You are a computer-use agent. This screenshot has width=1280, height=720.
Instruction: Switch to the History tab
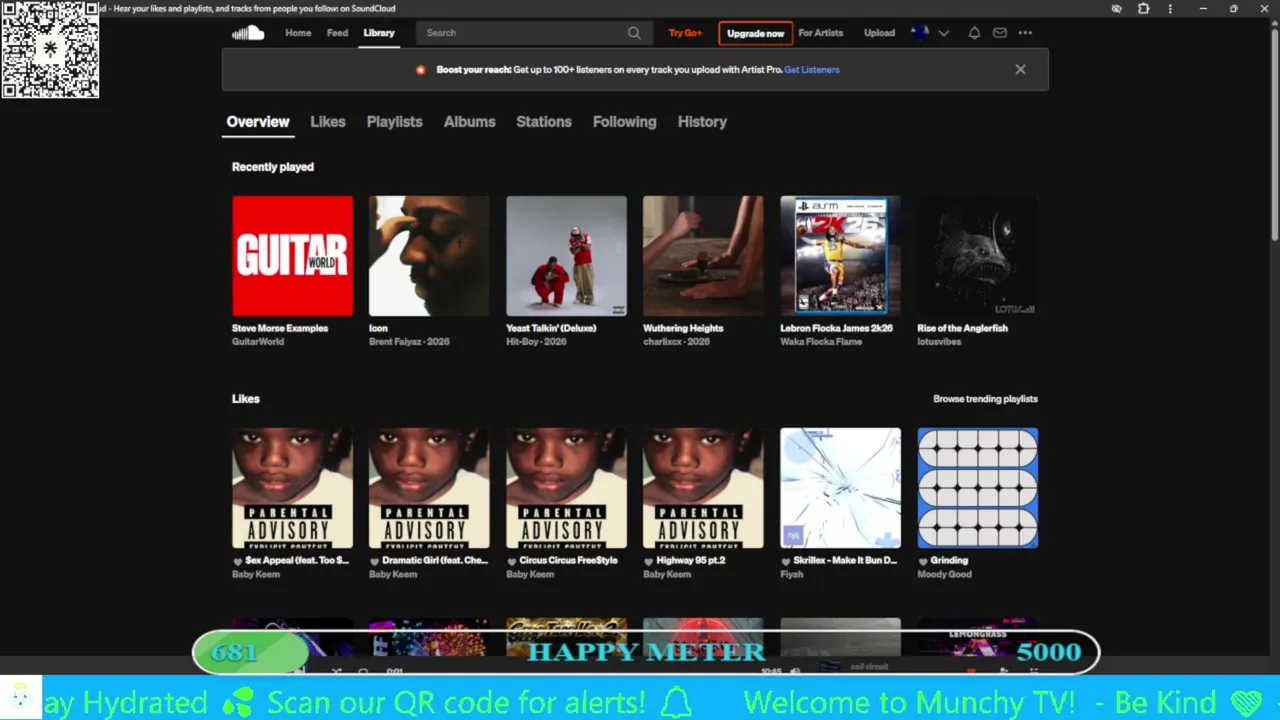[x=702, y=122]
